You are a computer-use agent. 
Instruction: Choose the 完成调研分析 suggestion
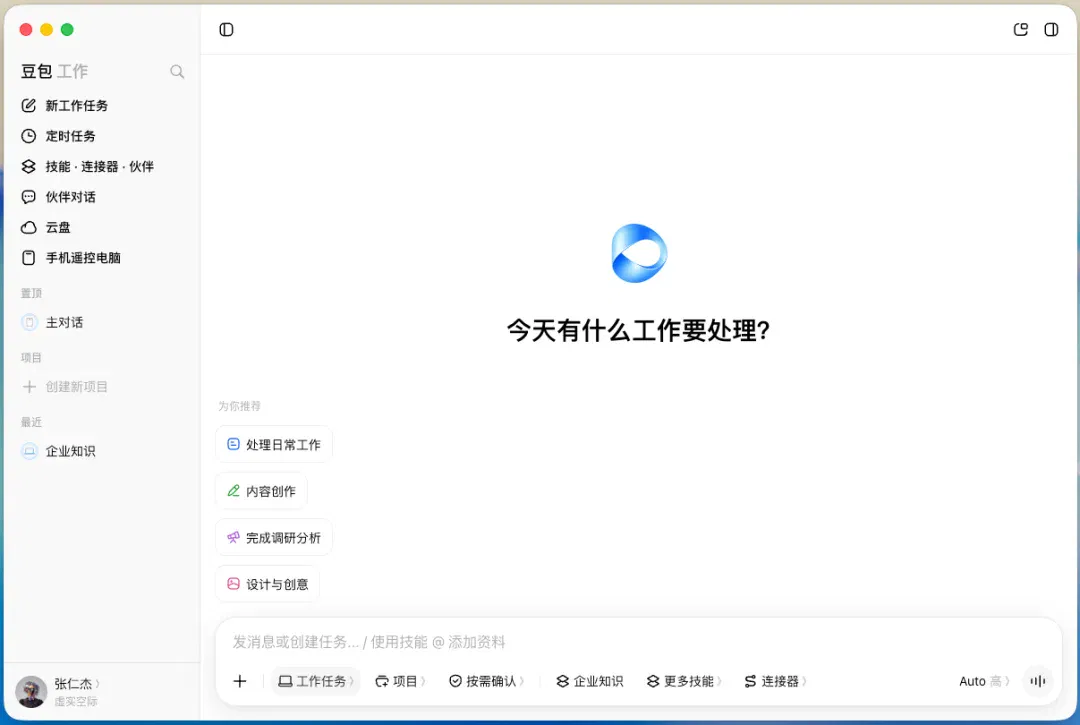coord(274,538)
